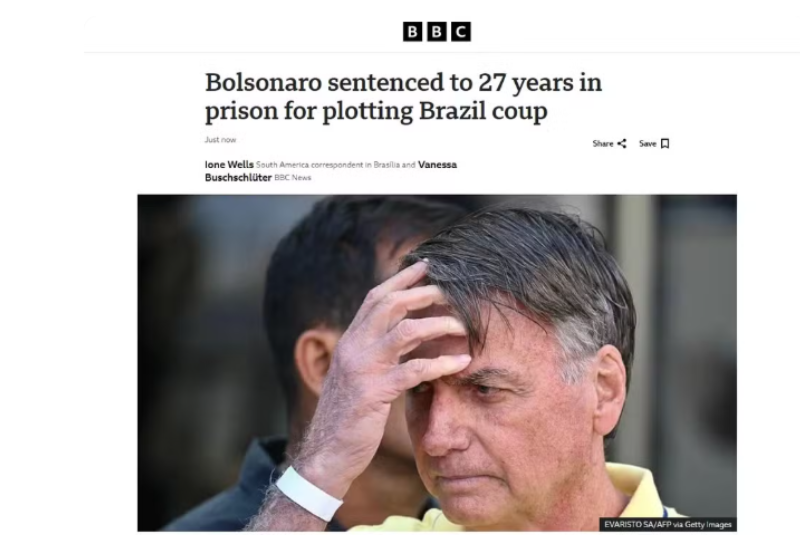The image size is (800, 535).
Task: Open author Ione Wells' profile
Action: point(229,165)
